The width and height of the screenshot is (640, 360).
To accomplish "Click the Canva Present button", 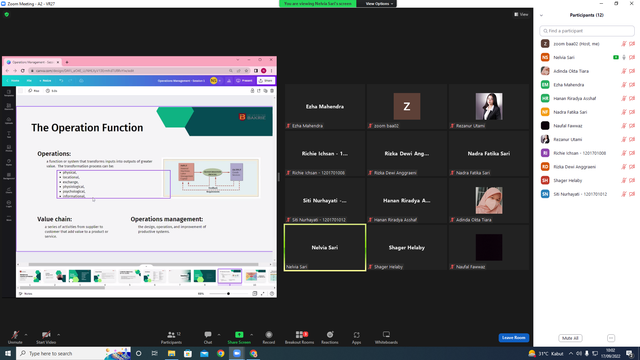I will click(x=244, y=81).
